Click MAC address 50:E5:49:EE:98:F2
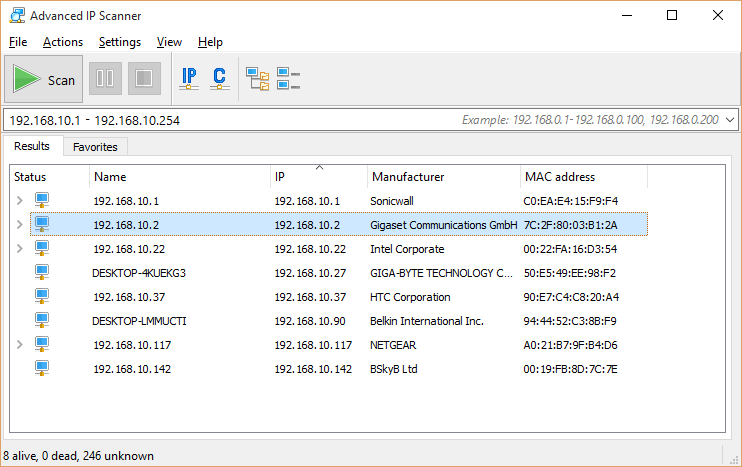This screenshot has height=467, width=742. coord(570,273)
